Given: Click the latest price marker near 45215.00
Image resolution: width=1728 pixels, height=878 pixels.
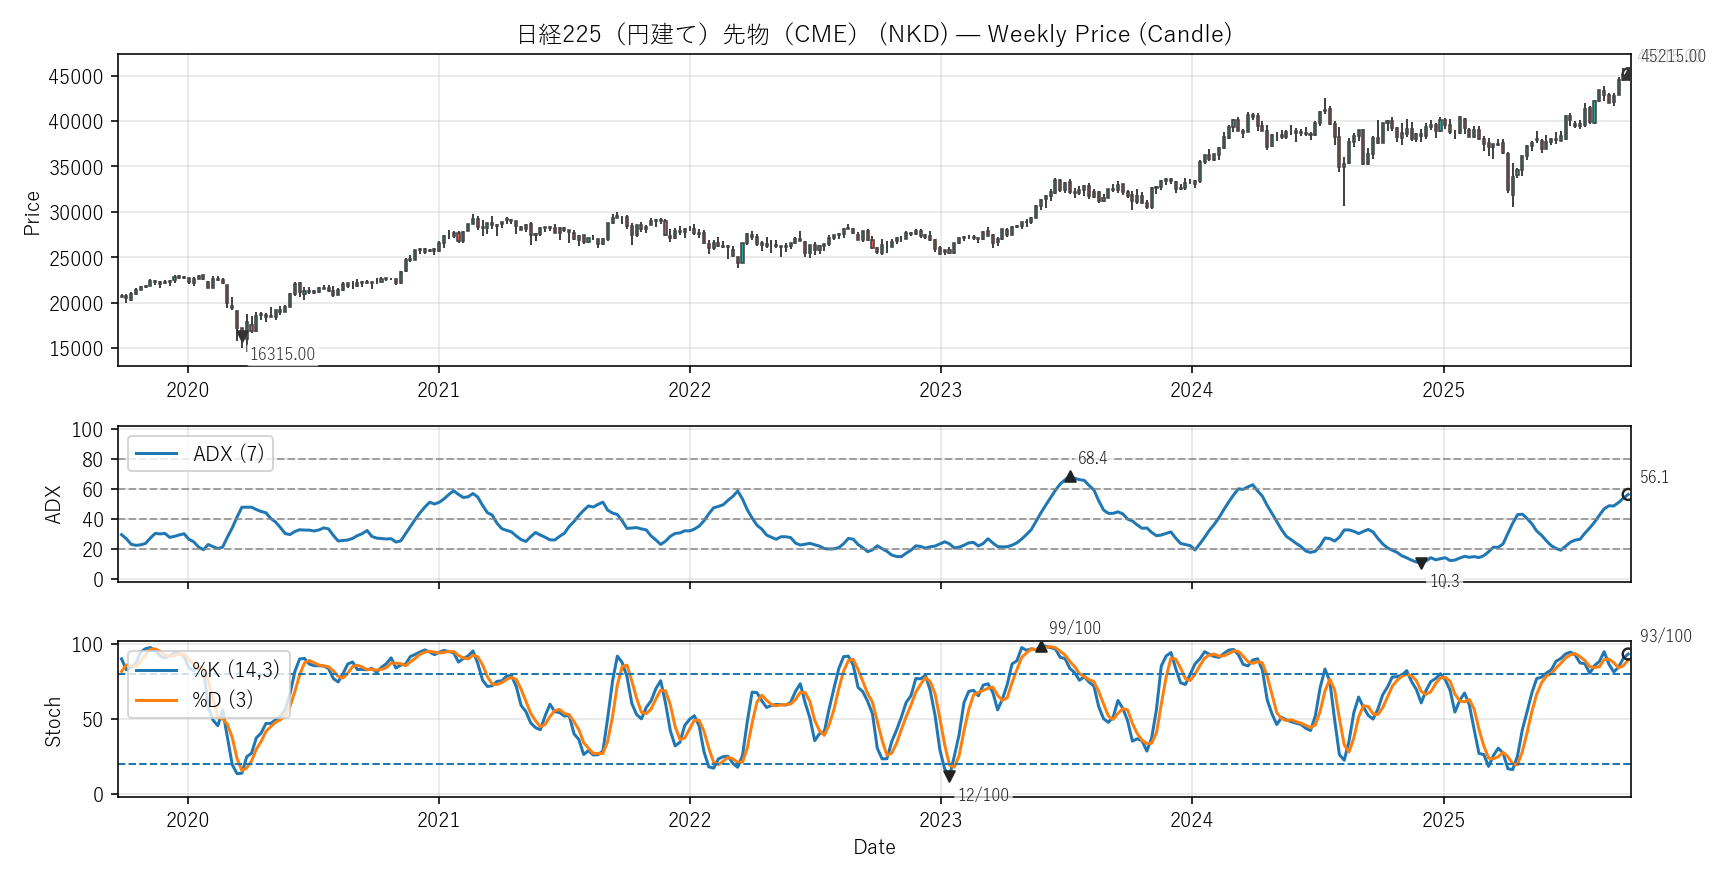Looking at the screenshot, I should pos(1627,74).
